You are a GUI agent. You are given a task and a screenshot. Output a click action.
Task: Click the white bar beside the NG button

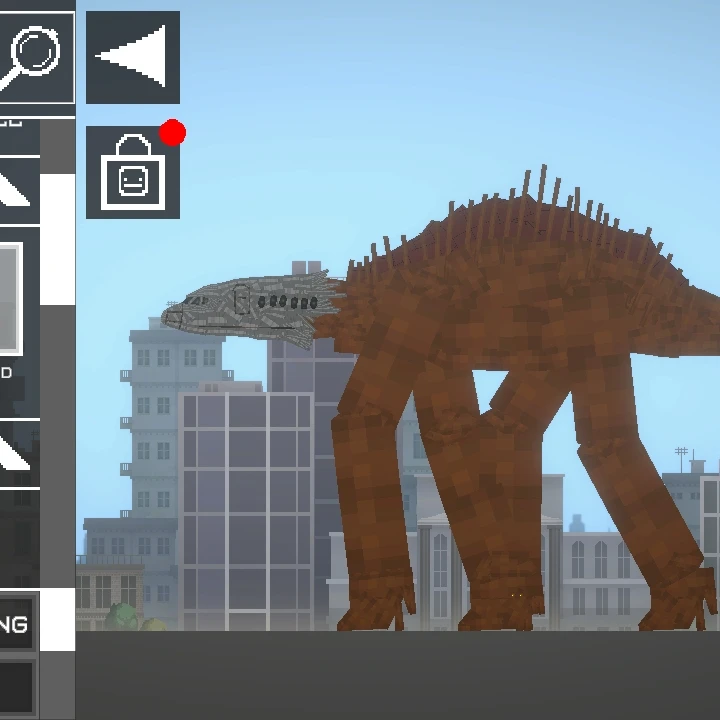(x=58, y=619)
